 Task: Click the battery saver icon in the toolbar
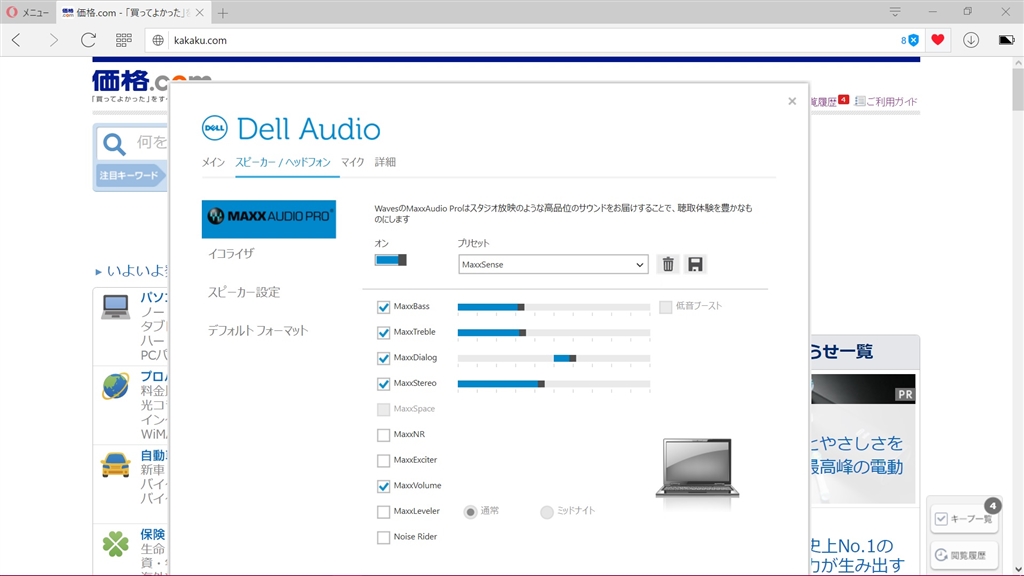pyautogui.click(x=1006, y=40)
